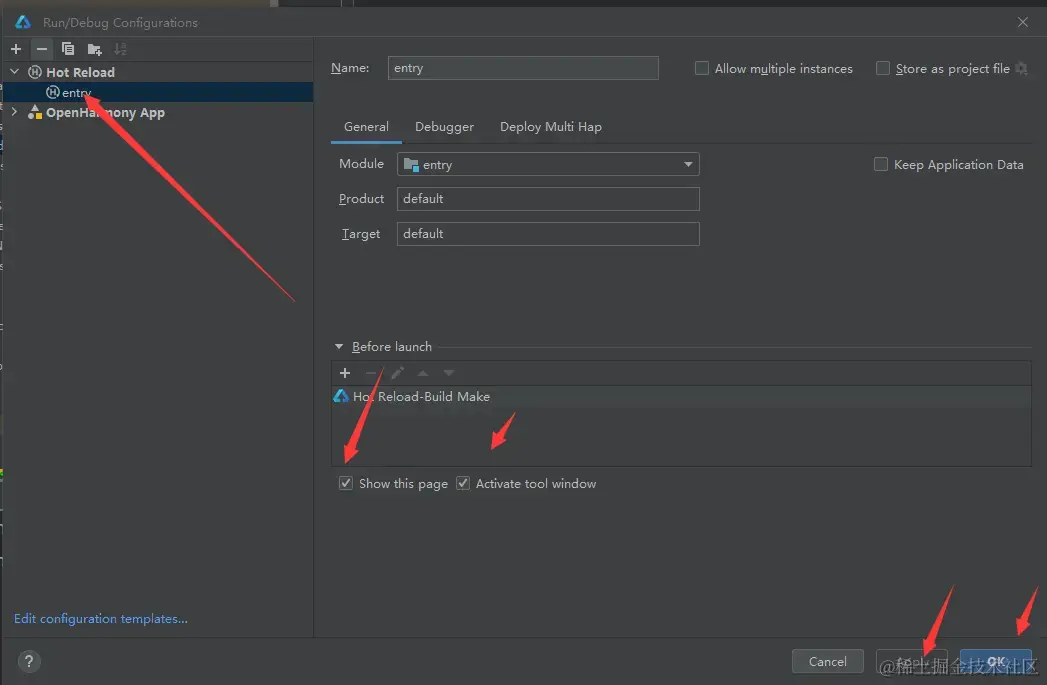This screenshot has width=1047, height=685.
Task: Uncheck Activate tool window
Action: [x=463, y=483]
